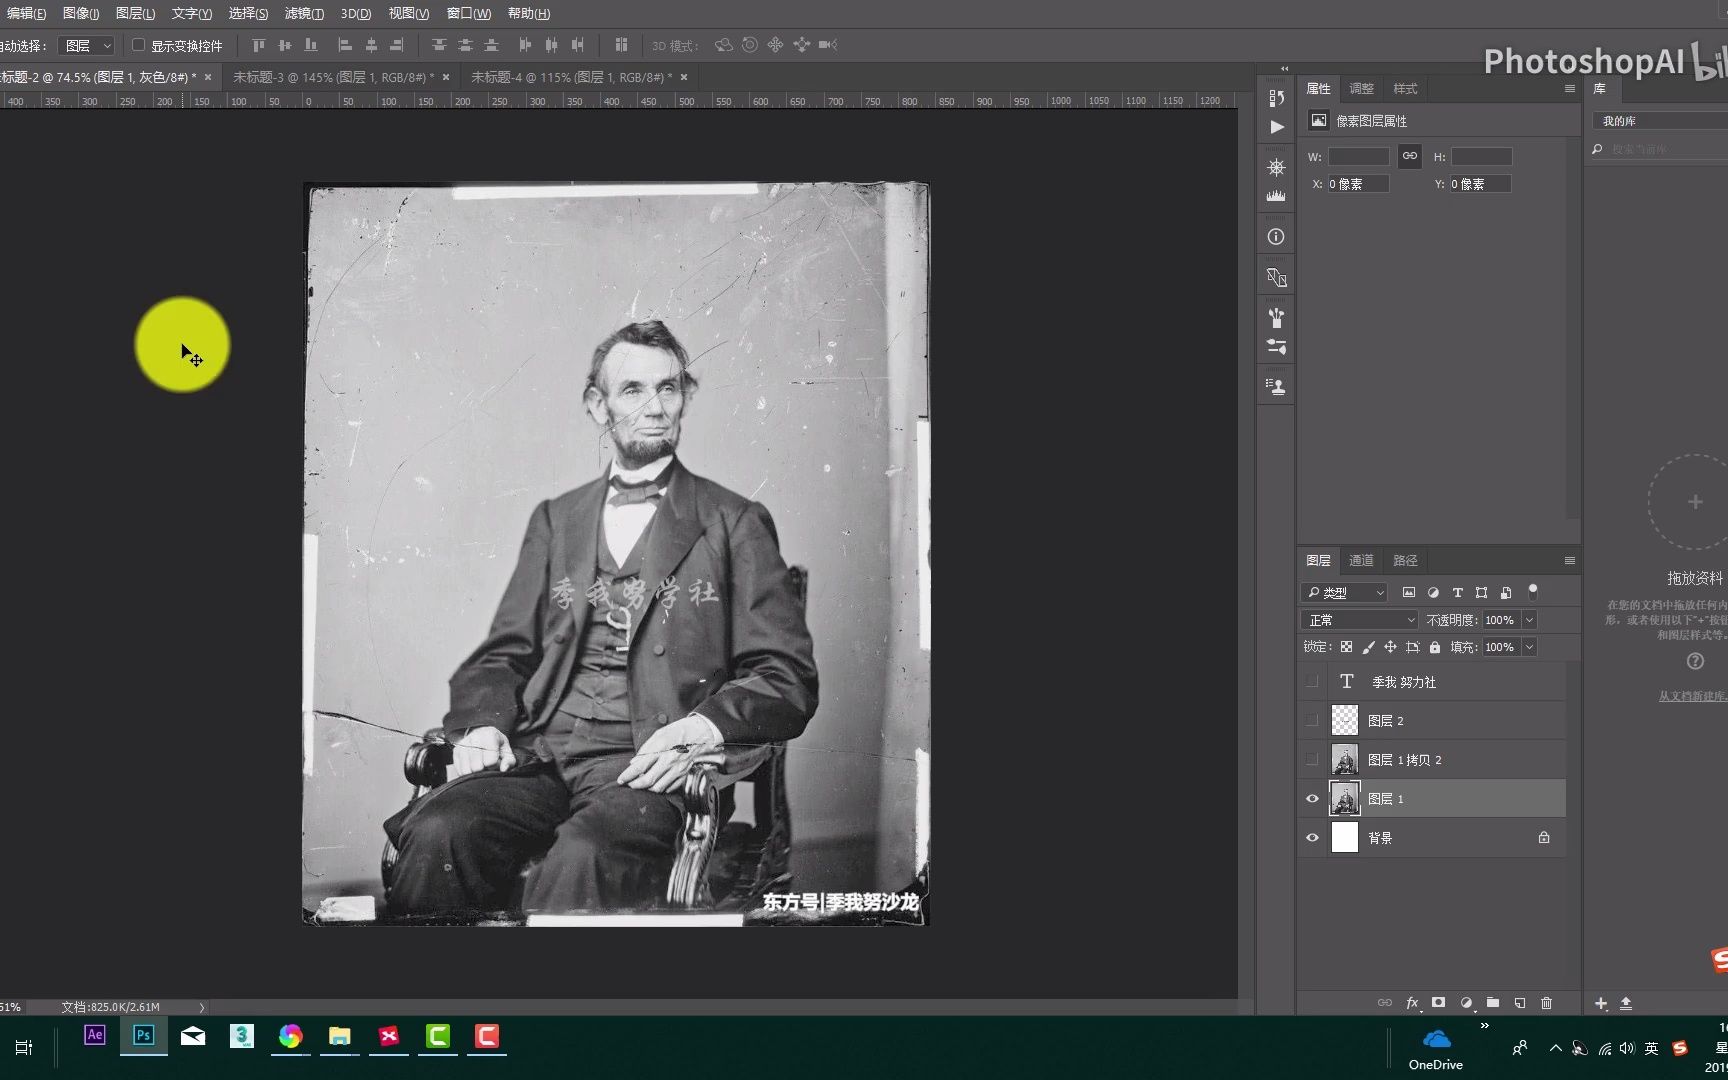The width and height of the screenshot is (1728, 1080).
Task: Filter layers by type layer icon
Action: tap(1457, 592)
